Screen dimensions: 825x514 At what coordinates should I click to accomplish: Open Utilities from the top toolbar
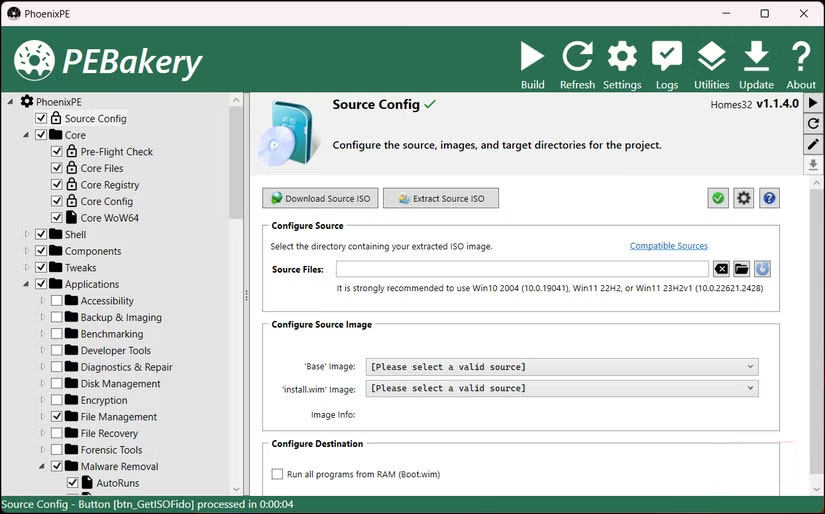(711, 56)
